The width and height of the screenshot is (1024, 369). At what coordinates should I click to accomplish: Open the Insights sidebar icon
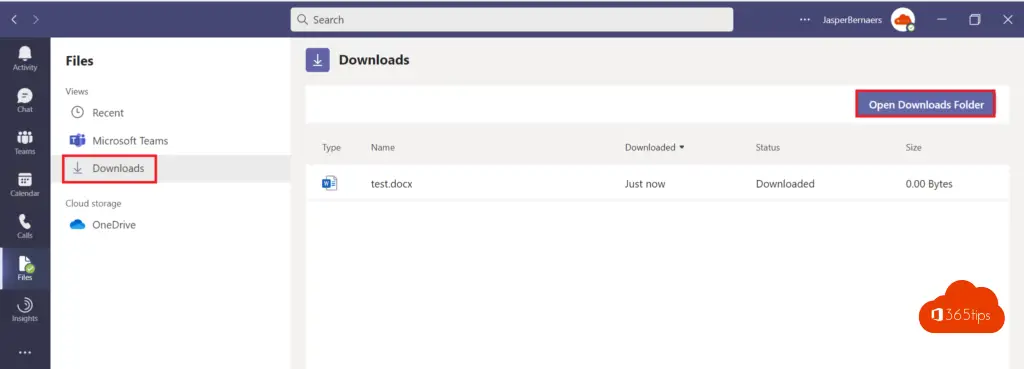pyautogui.click(x=25, y=310)
